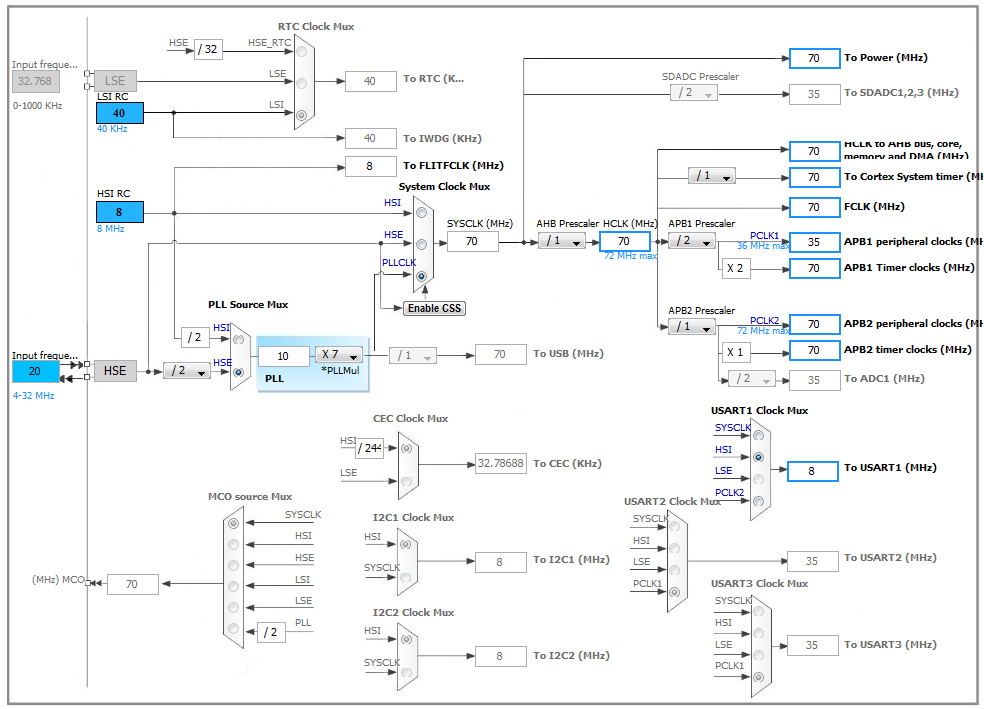The width and height of the screenshot is (984, 709).
Task: Click the LSE oscillator block
Action: coord(115,81)
